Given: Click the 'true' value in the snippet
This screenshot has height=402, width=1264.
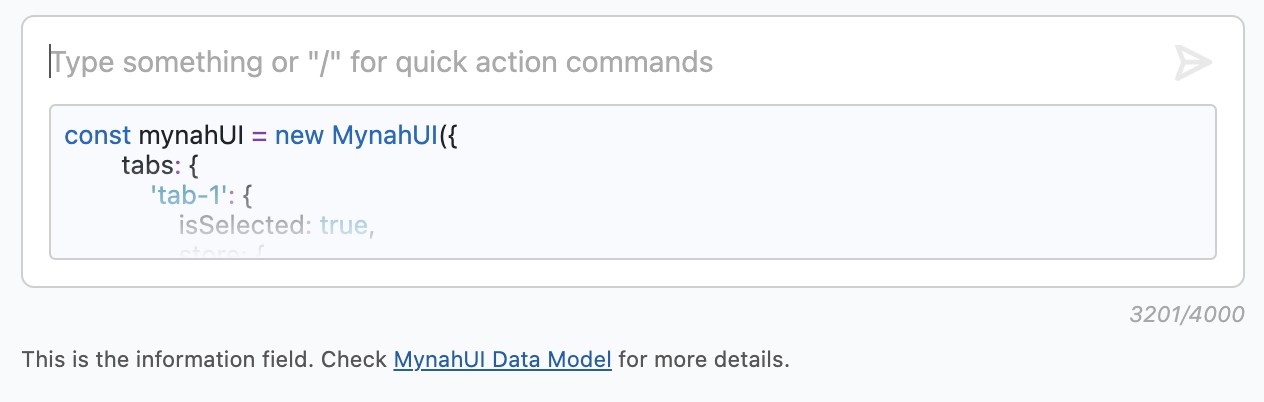Looking at the screenshot, I should (344, 225).
